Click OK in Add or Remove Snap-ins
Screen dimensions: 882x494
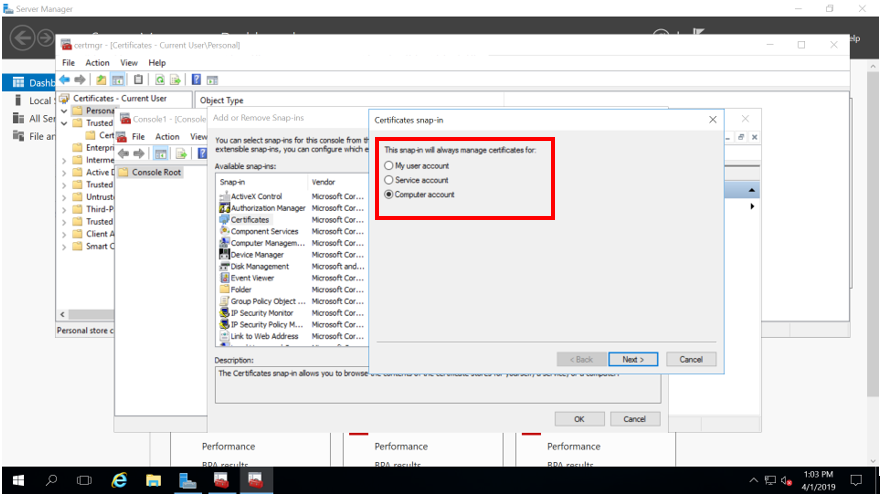[x=579, y=419]
